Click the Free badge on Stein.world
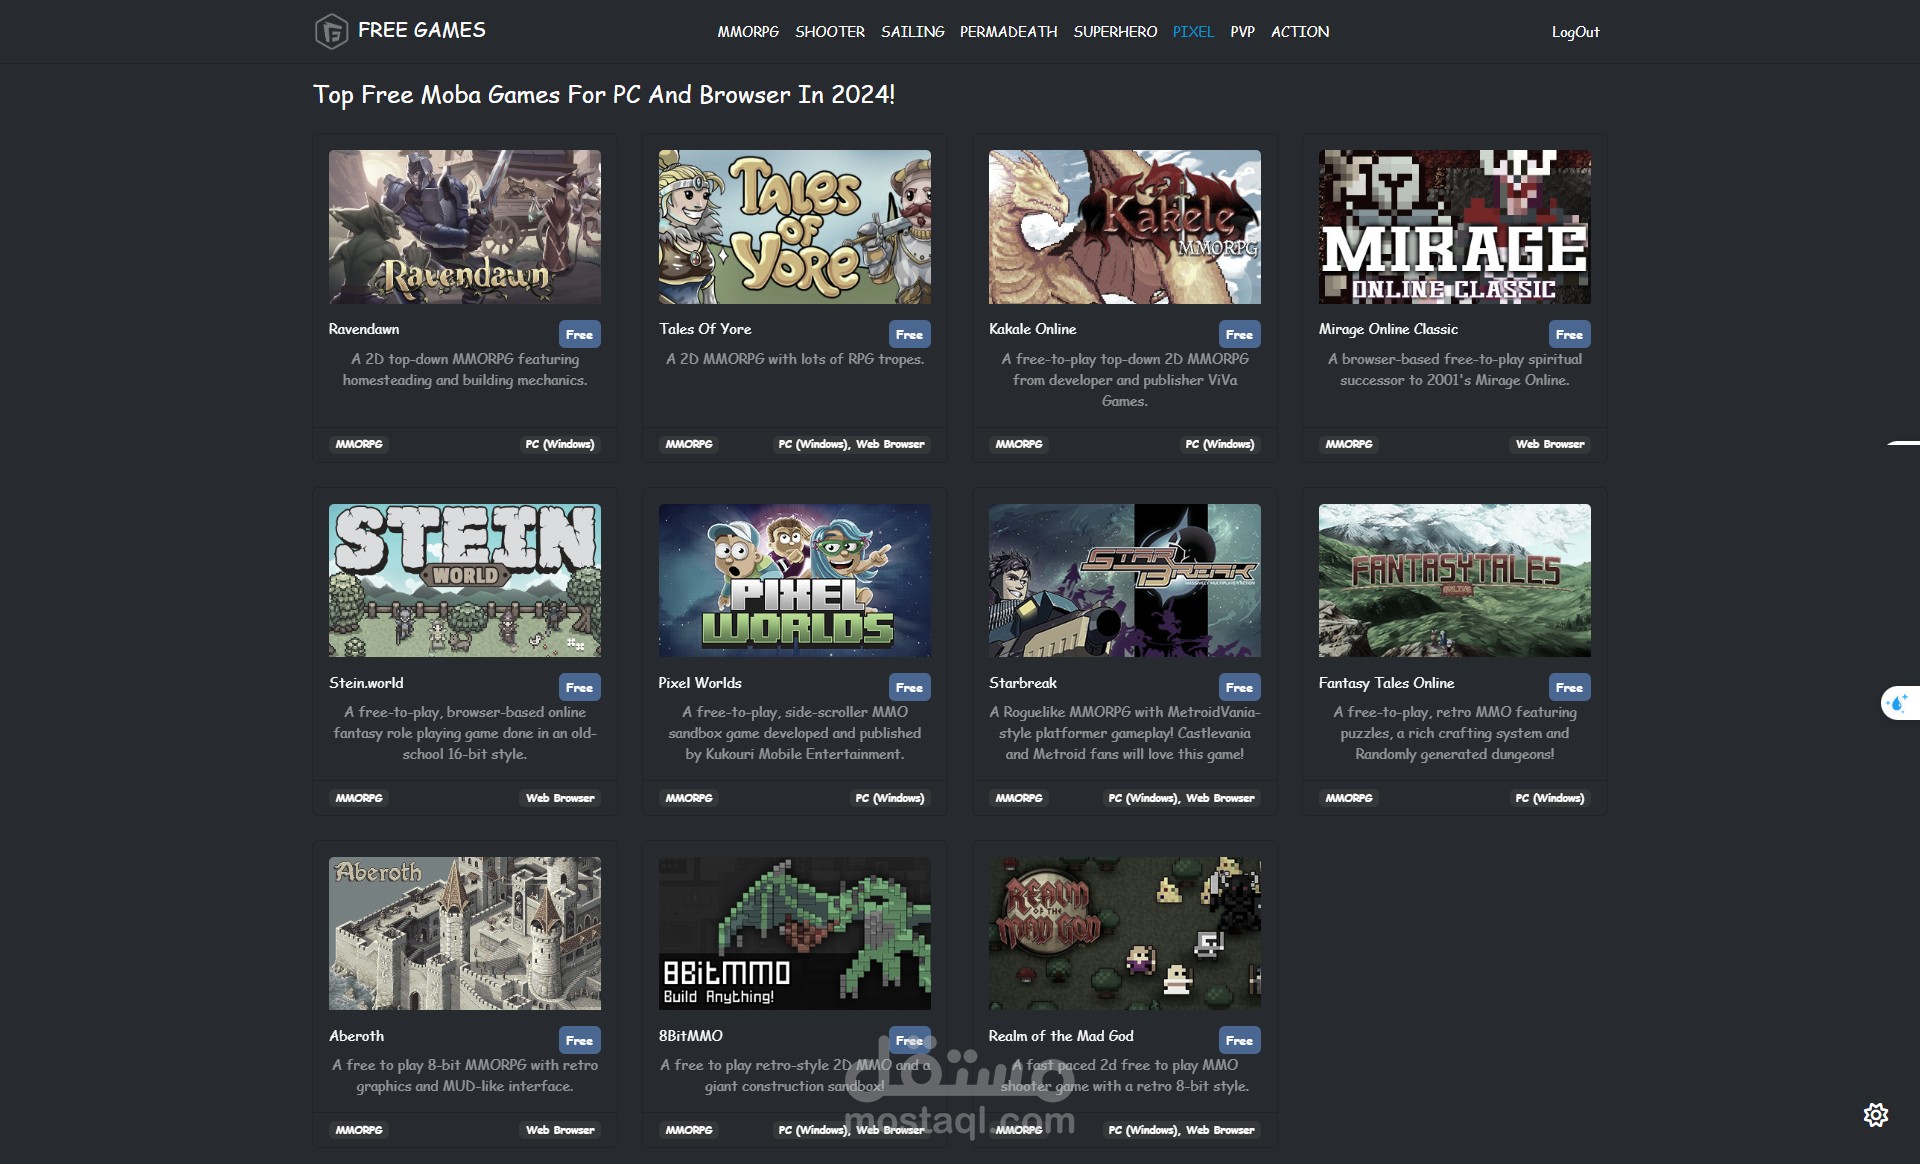This screenshot has width=1920, height=1164. pyautogui.click(x=579, y=687)
